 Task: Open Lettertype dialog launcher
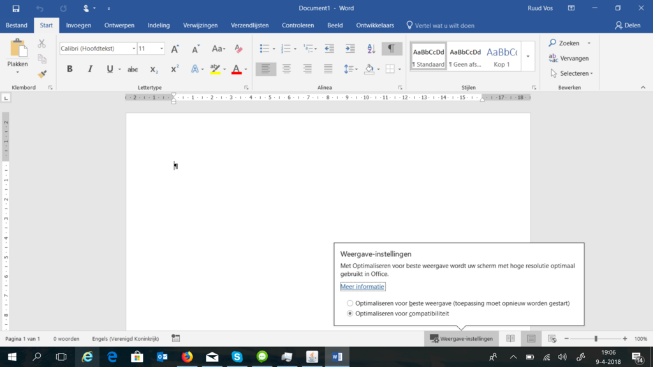pos(246,87)
